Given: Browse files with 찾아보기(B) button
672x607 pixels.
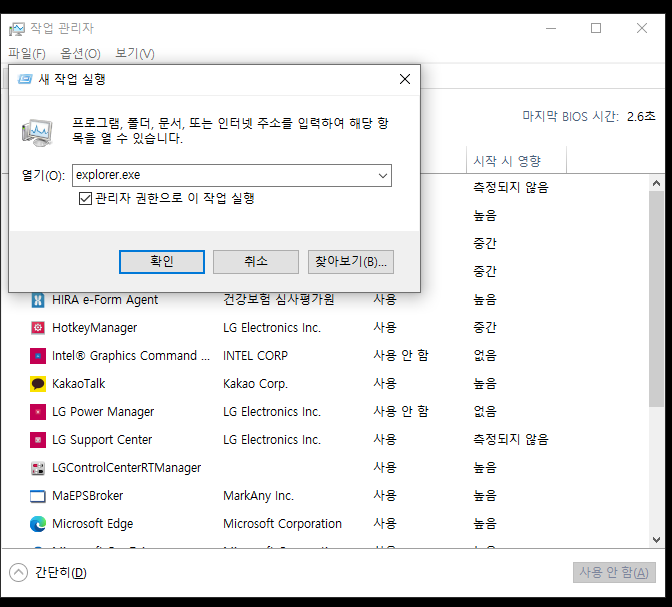Looking at the screenshot, I should [351, 261].
